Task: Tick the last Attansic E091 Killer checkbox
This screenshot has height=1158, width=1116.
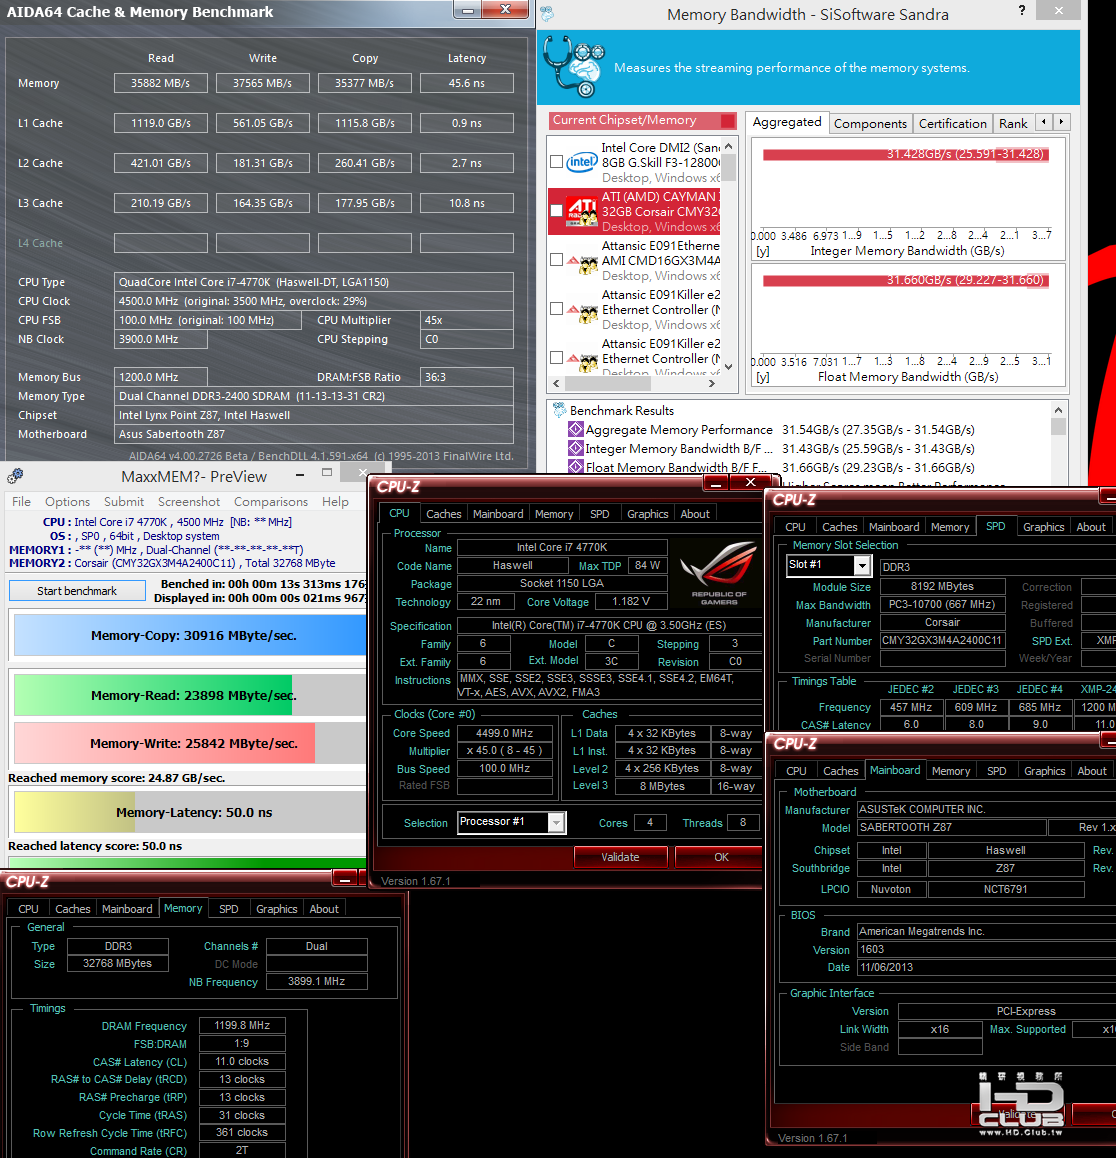Action: 557,357
